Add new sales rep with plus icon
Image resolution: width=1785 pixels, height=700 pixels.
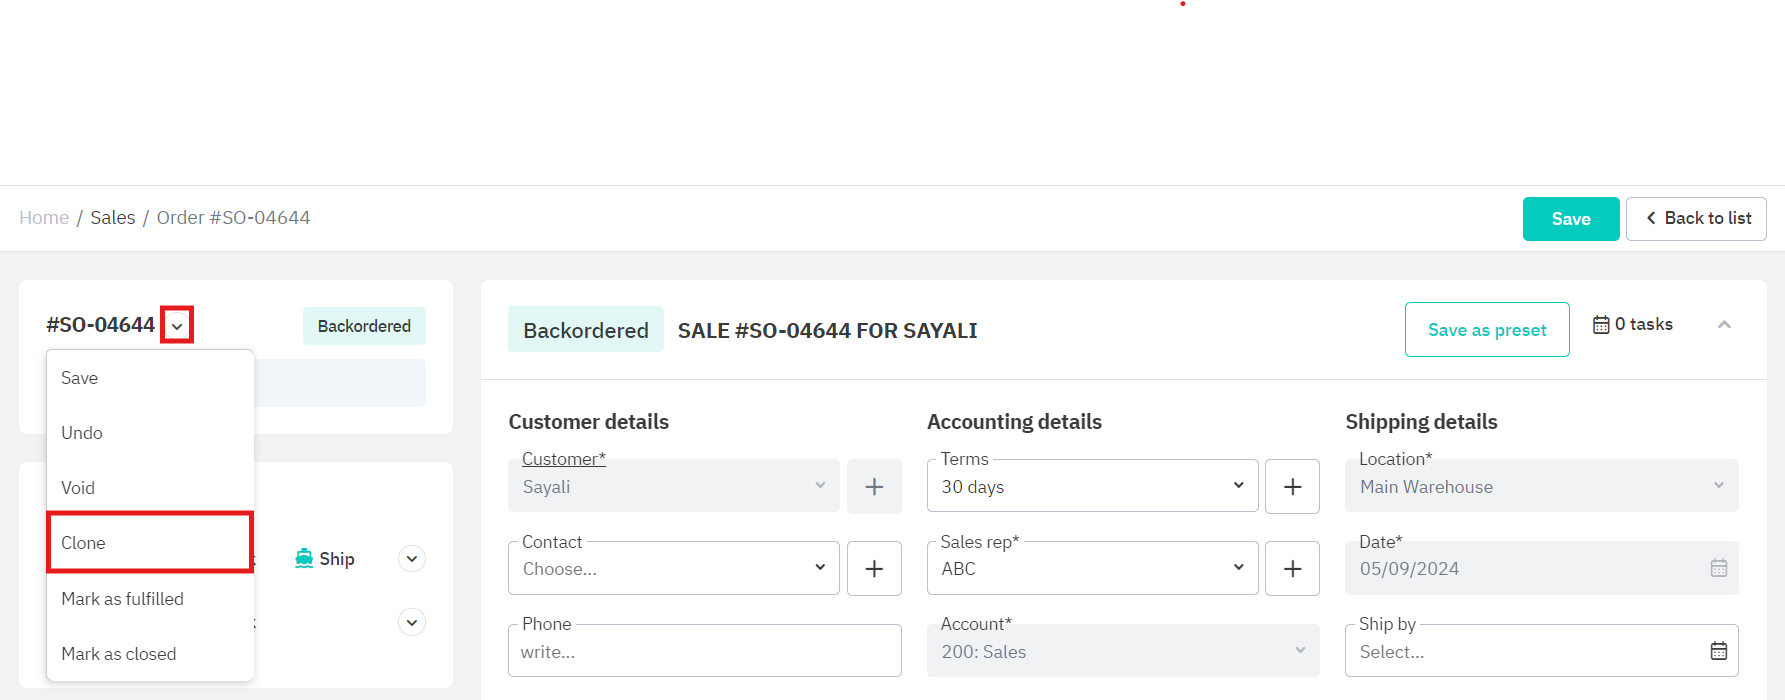pos(1292,569)
